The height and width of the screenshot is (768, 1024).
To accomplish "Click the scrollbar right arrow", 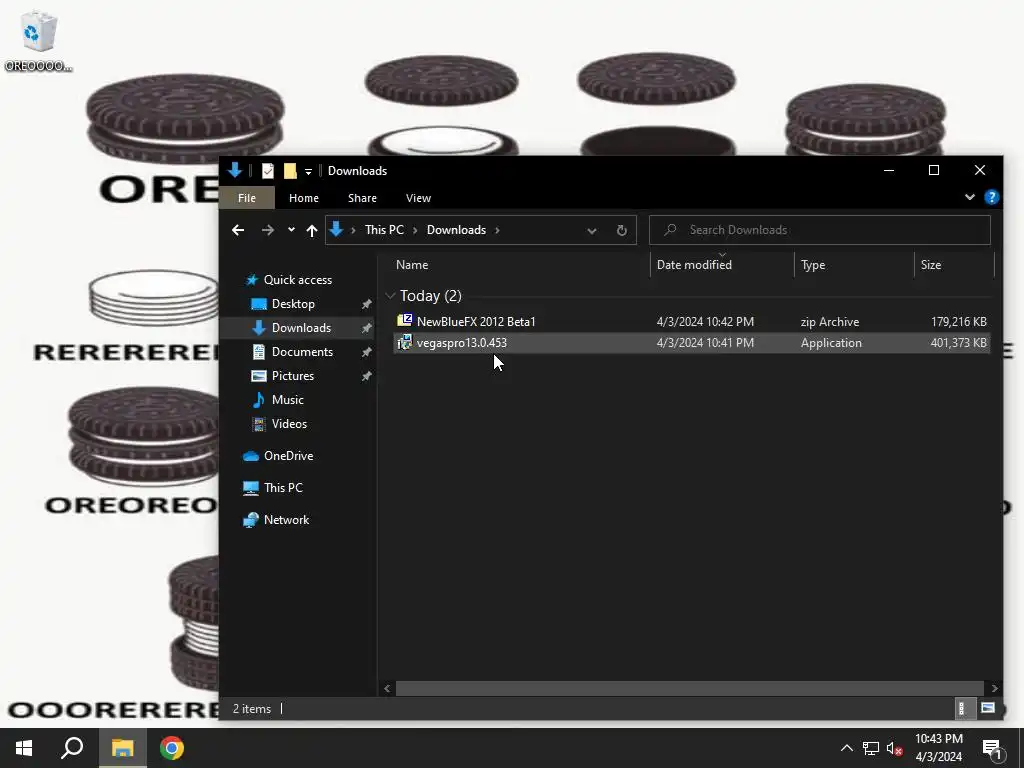I will [994, 688].
